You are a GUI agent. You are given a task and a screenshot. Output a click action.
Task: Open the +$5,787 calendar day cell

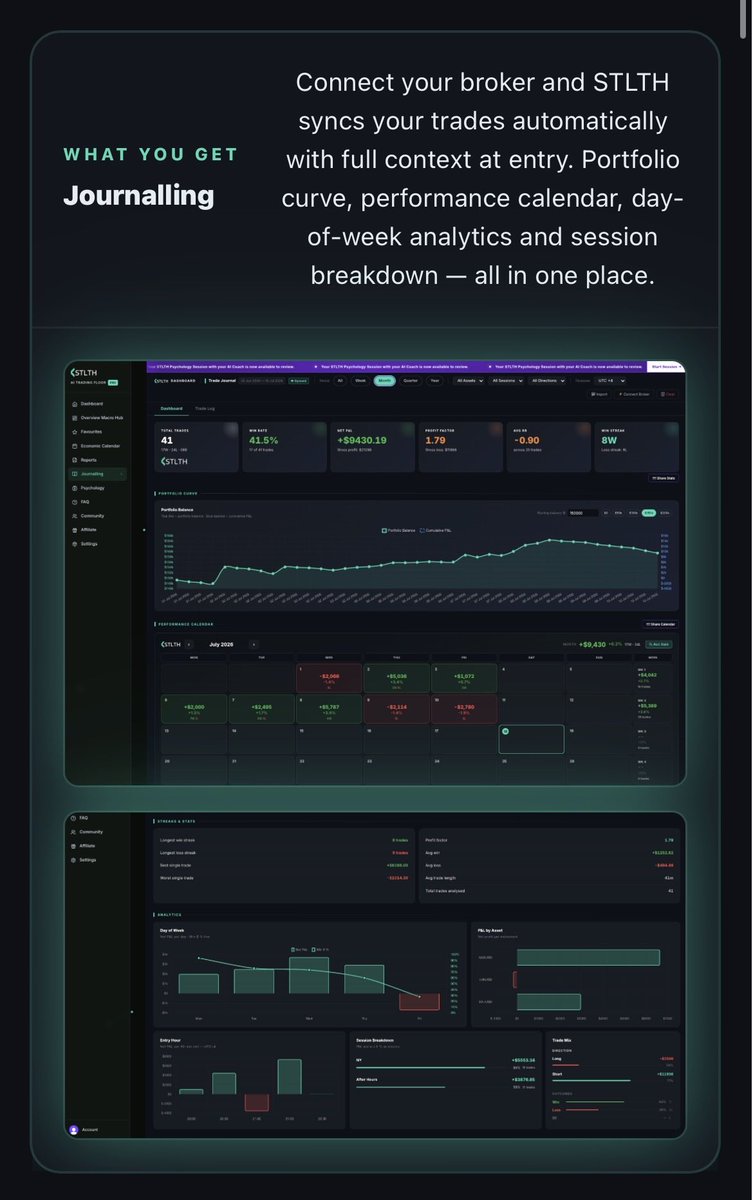pos(329,708)
